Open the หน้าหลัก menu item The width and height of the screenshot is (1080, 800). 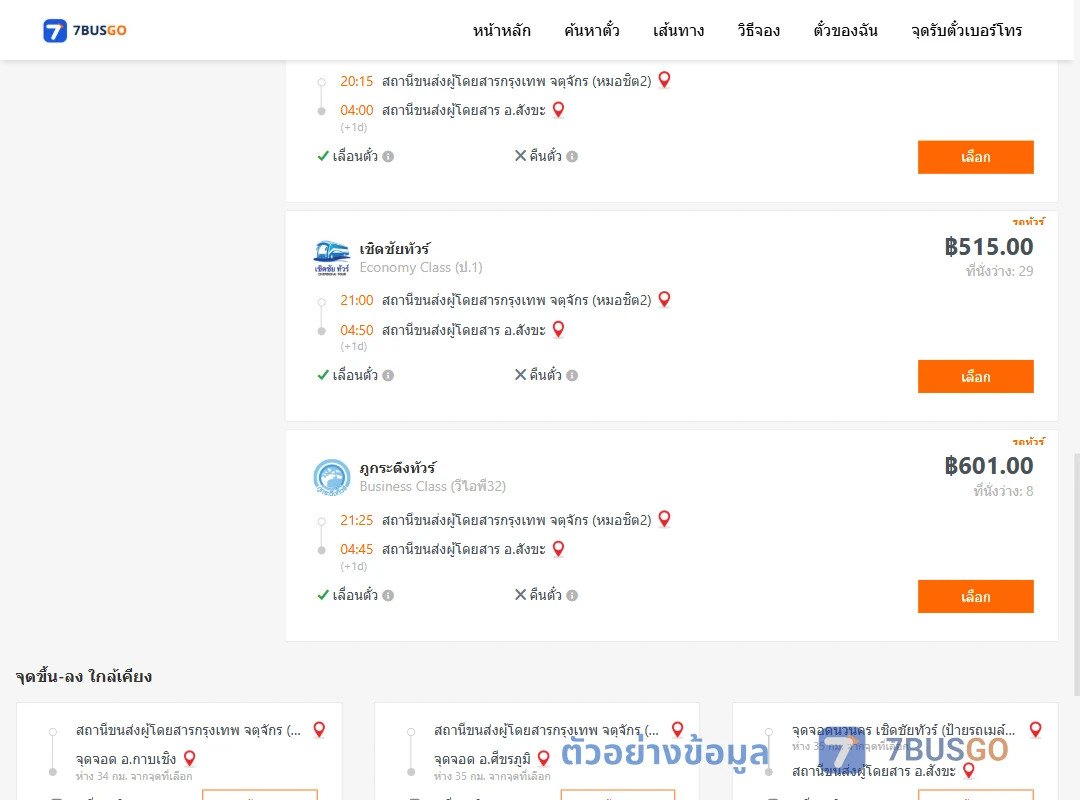coord(501,30)
